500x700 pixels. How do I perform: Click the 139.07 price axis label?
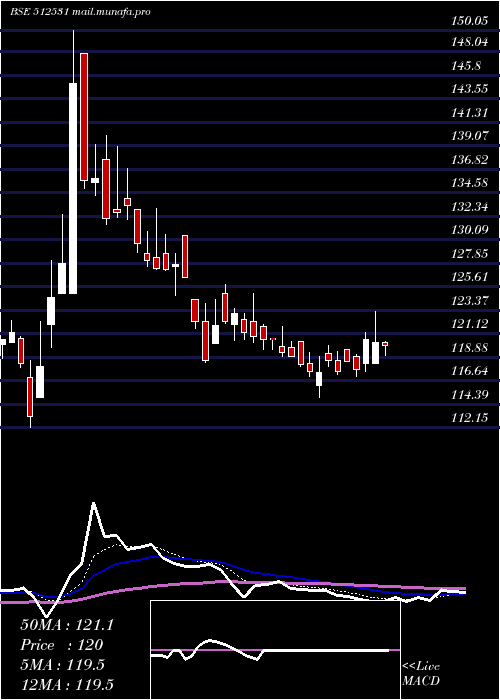pos(469,136)
